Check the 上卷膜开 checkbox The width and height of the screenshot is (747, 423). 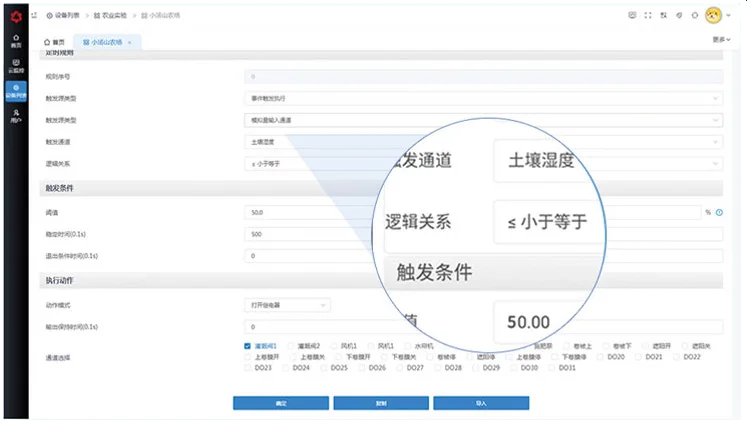point(247,357)
